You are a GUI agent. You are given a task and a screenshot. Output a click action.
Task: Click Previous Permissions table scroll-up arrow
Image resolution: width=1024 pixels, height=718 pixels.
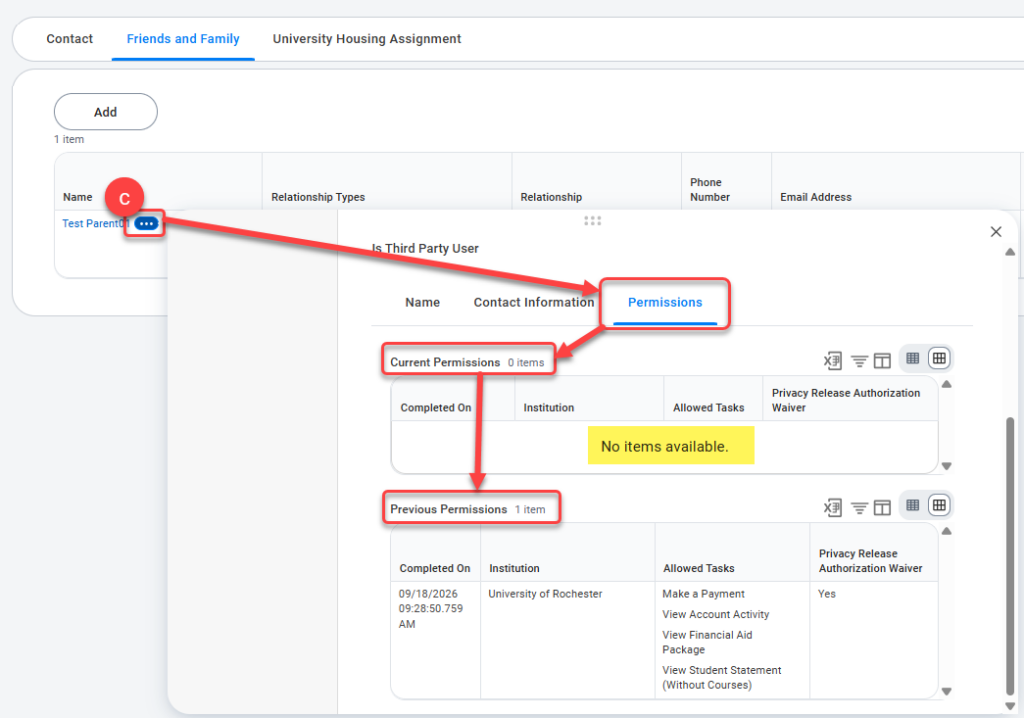coord(946,531)
